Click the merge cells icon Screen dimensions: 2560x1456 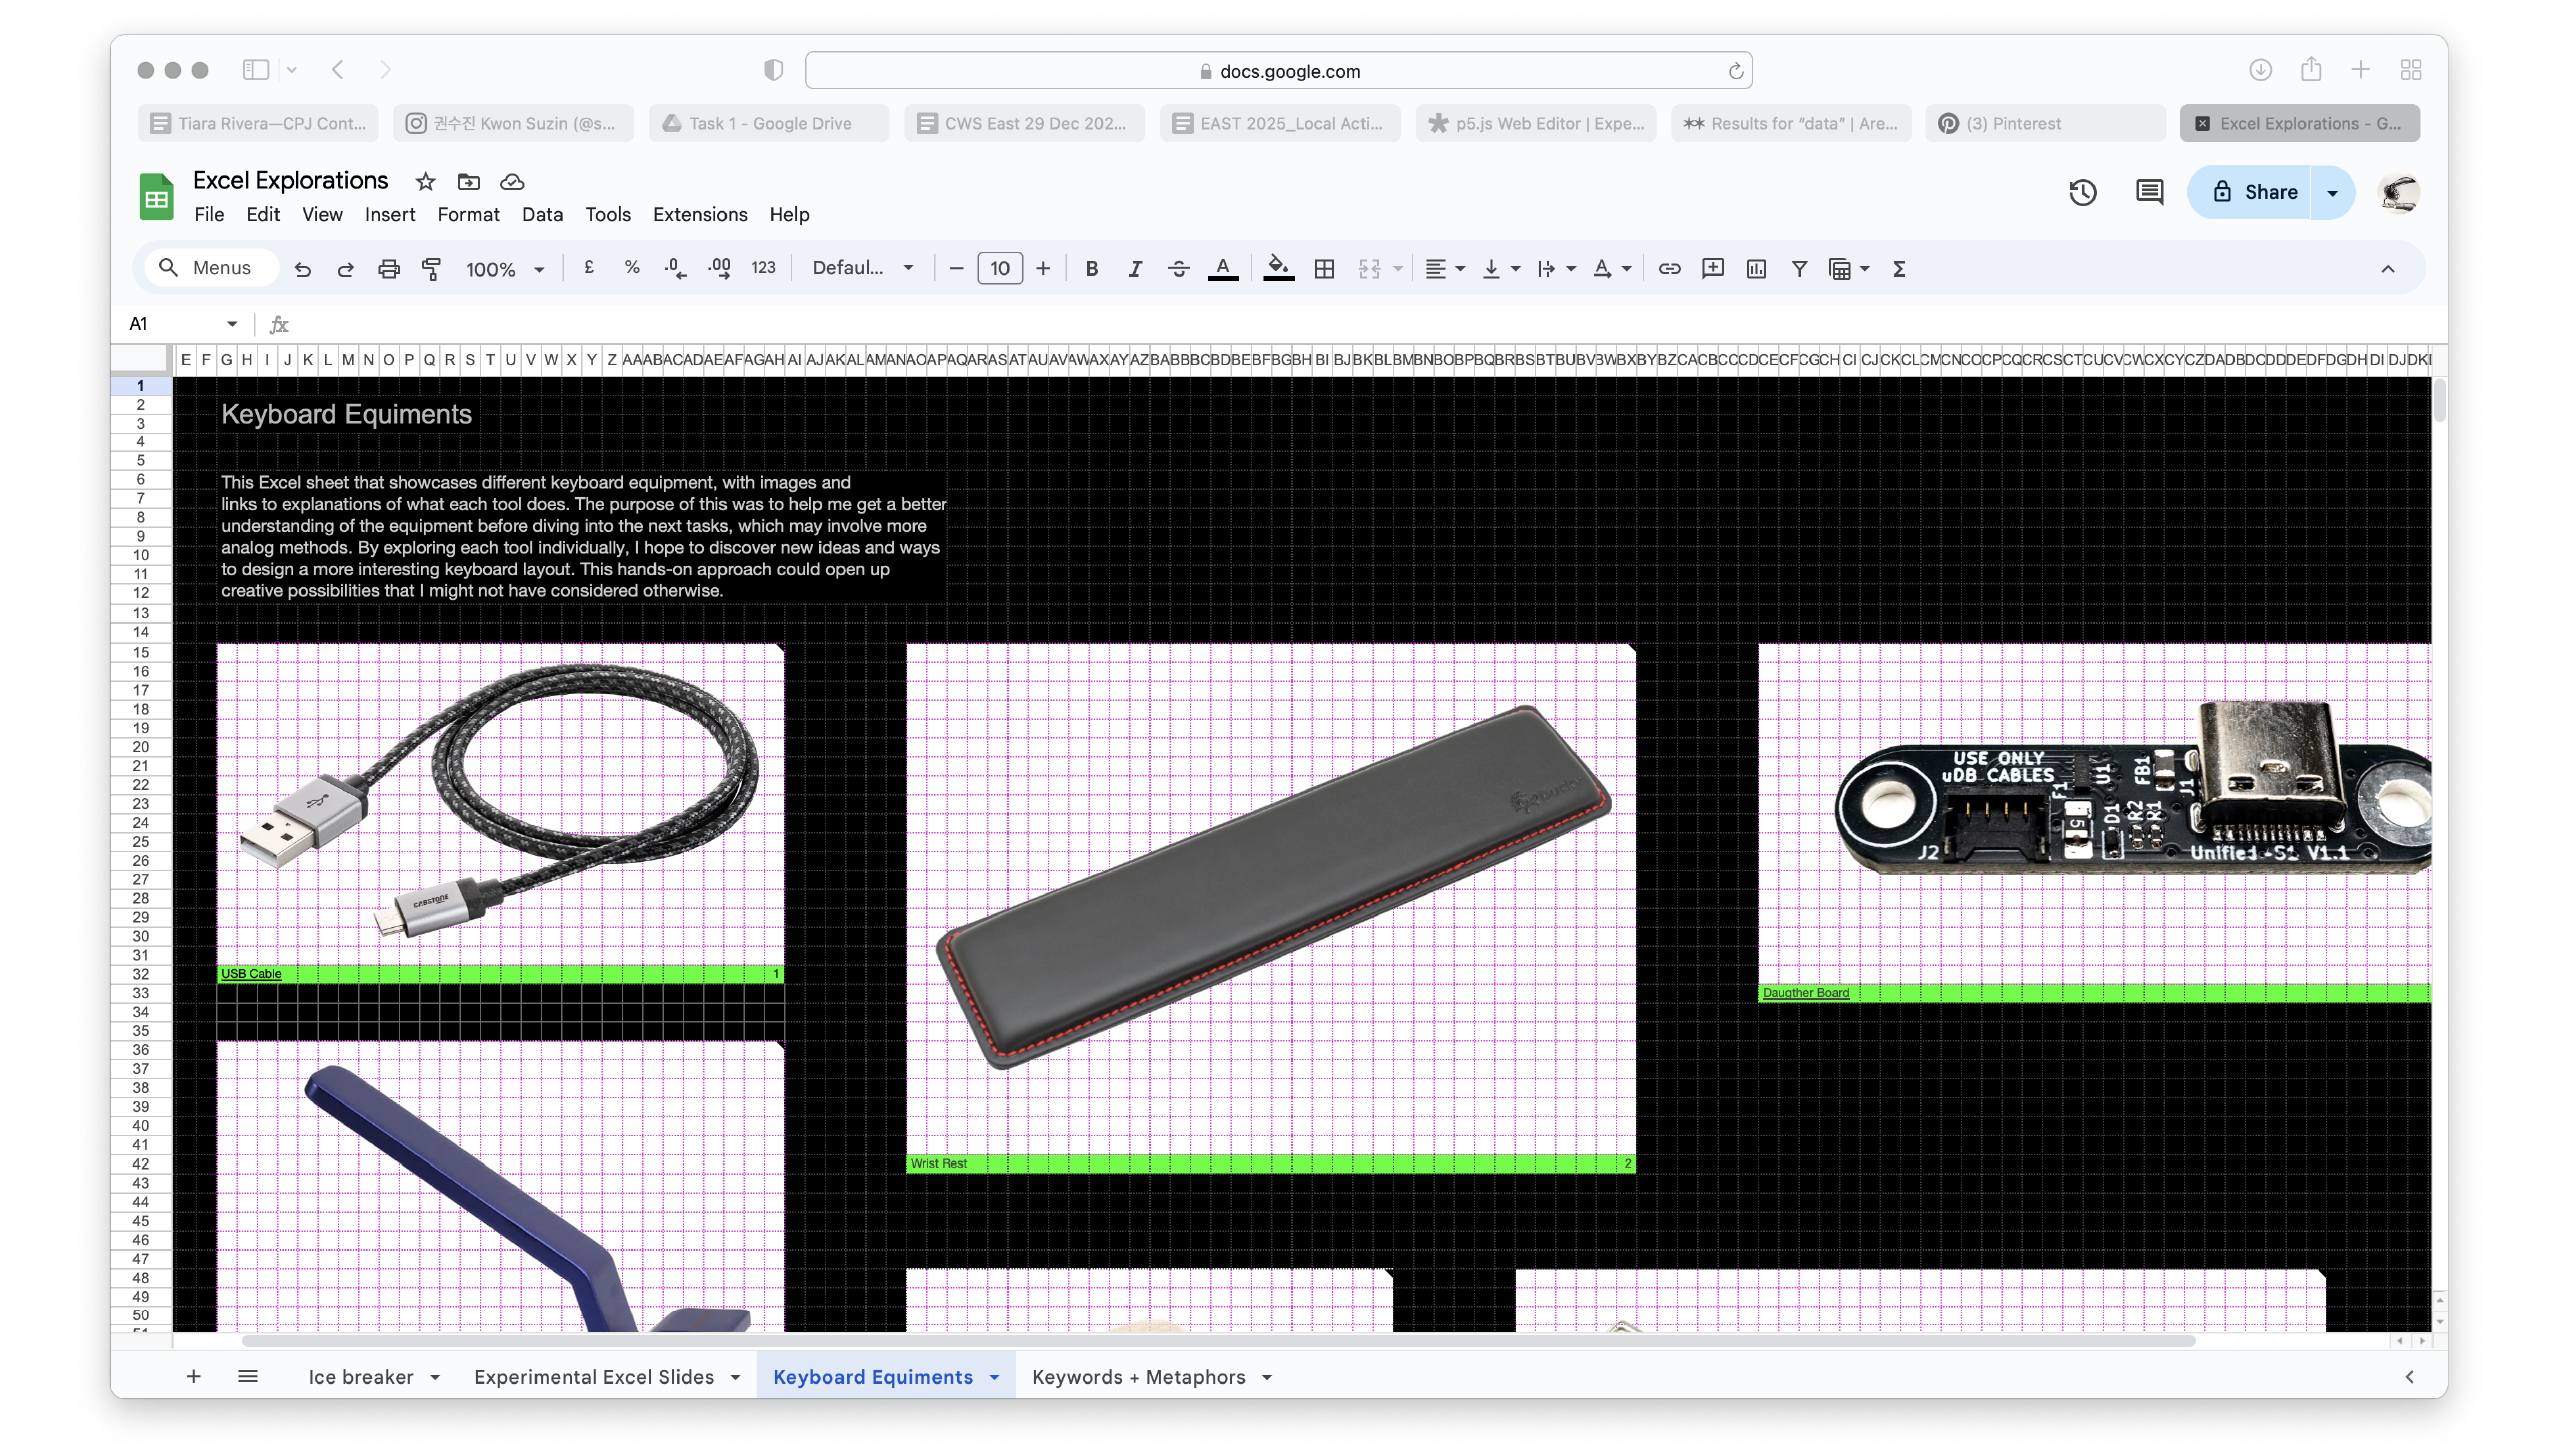coord(1369,268)
